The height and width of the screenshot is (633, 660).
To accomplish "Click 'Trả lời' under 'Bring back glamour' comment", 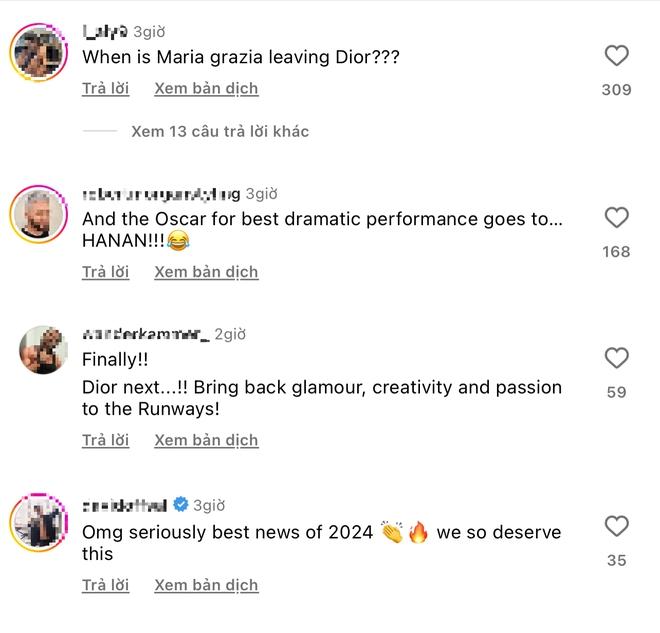I will pyautogui.click(x=106, y=440).
